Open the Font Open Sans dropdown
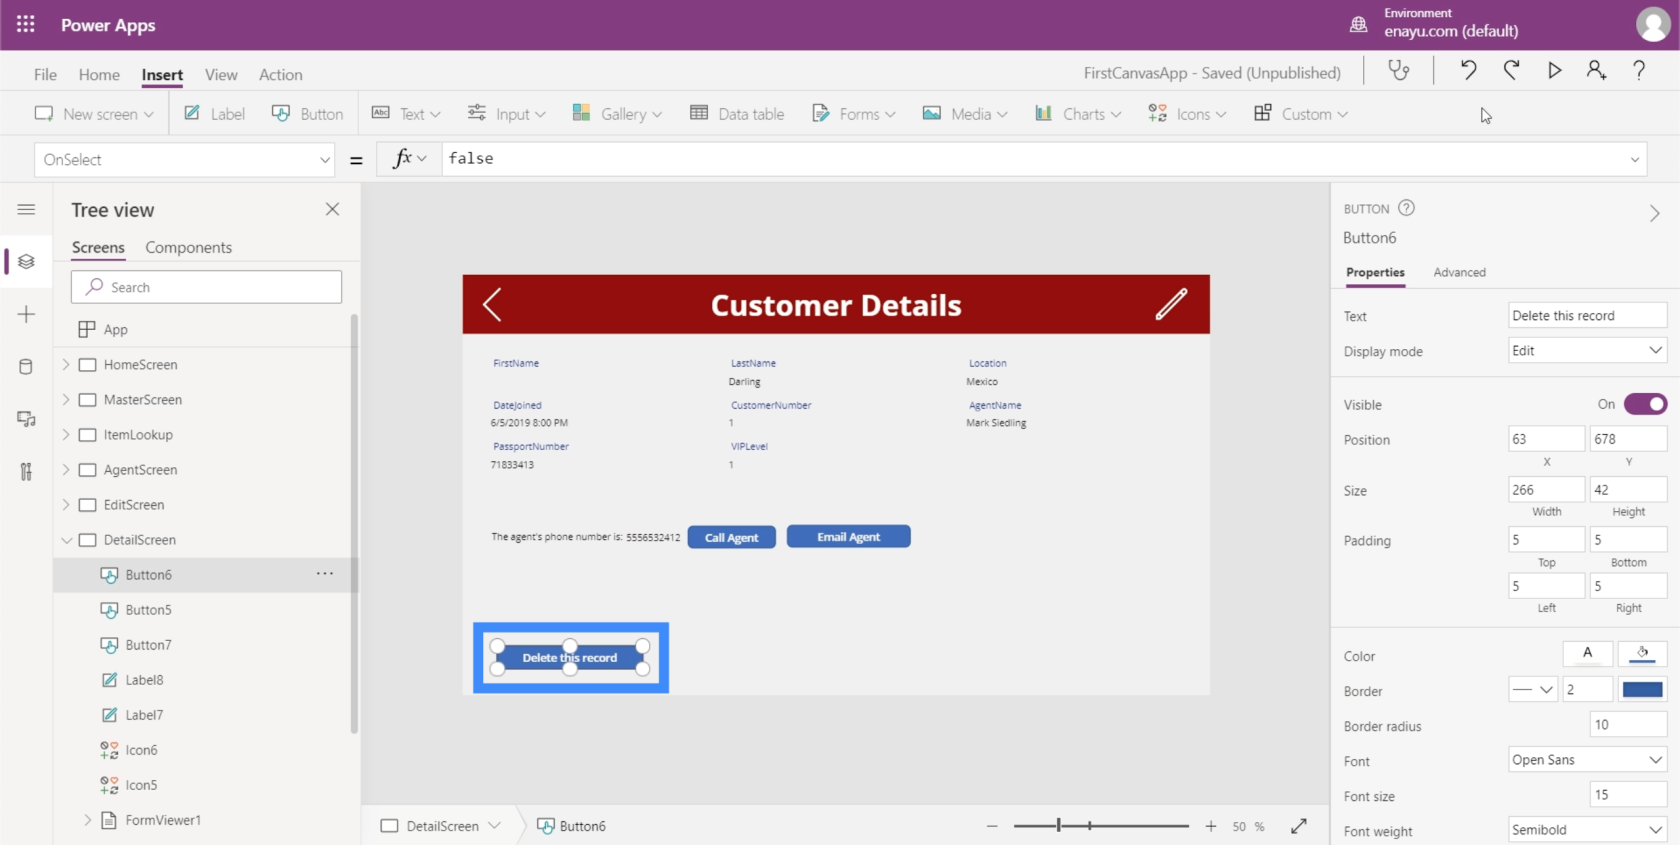This screenshot has width=1680, height=845. click(1587, 760)
